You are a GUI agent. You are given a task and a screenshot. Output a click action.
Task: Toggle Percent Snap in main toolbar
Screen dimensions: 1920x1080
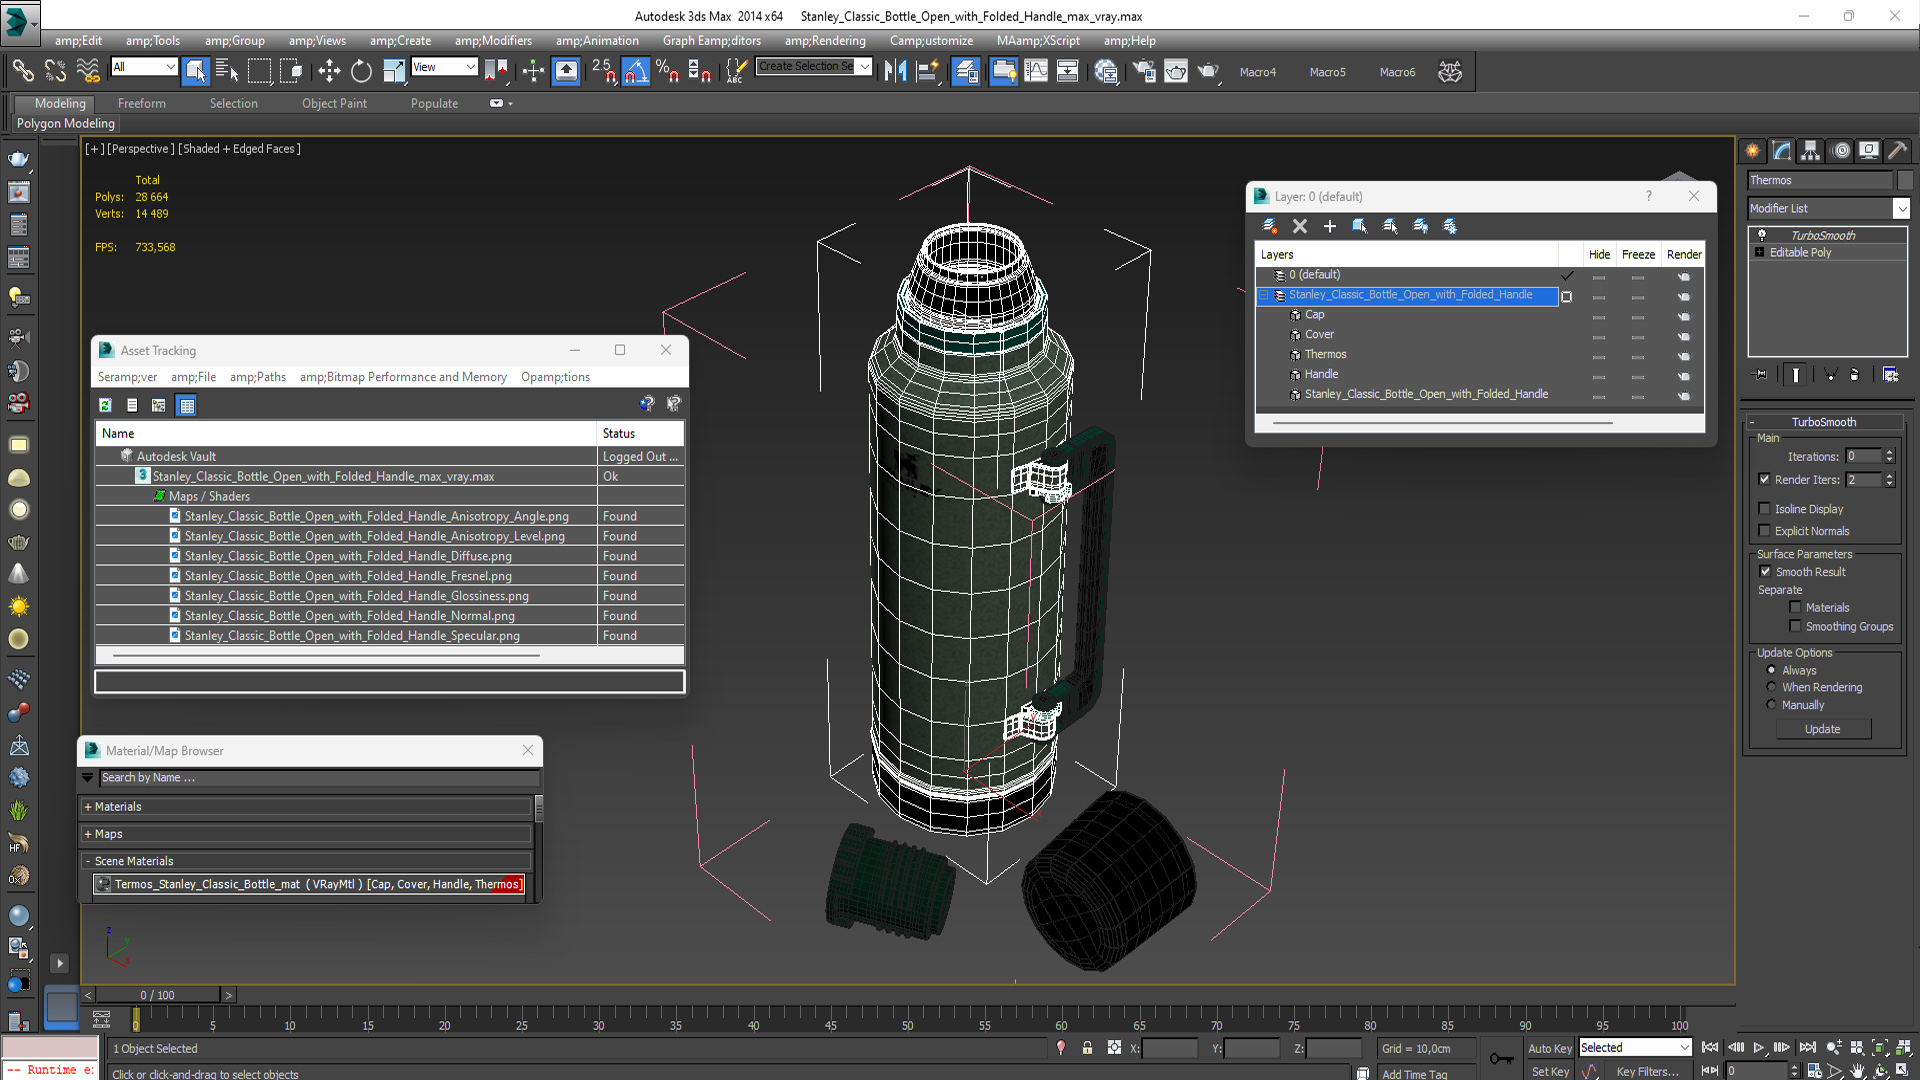(x=667, y=71)
